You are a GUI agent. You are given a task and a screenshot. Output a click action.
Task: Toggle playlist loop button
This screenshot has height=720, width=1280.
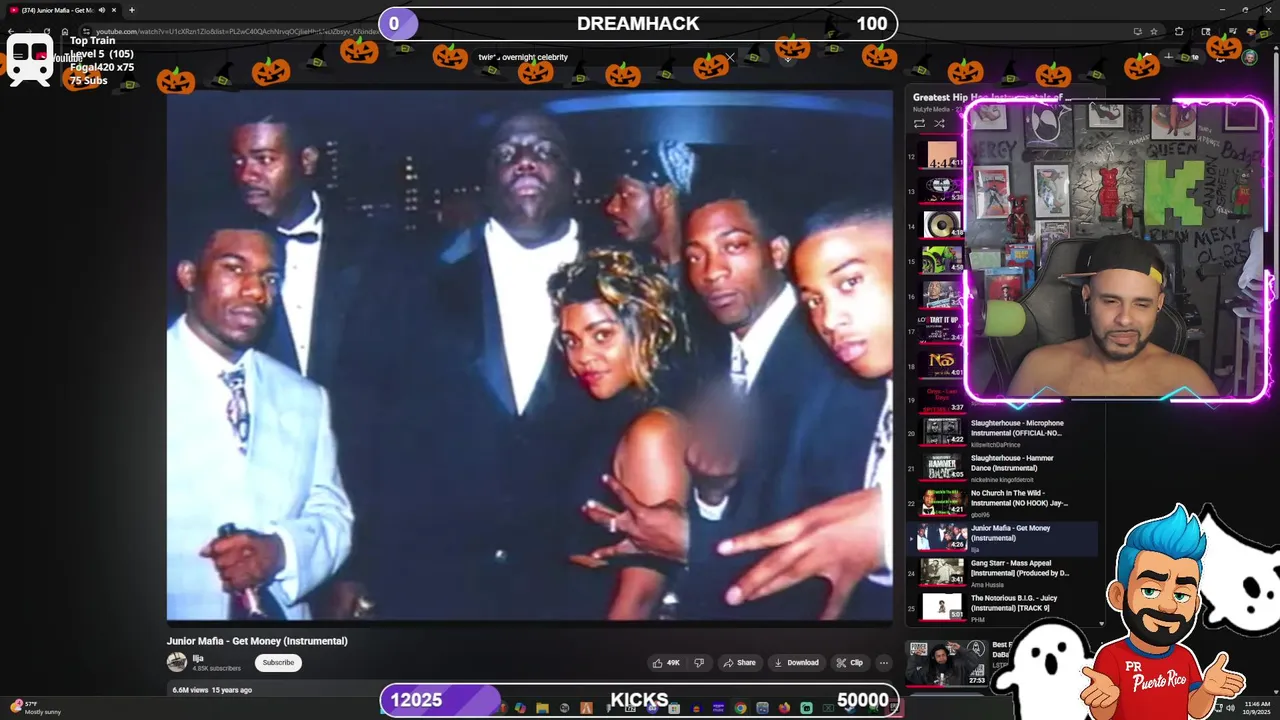pos(919,123)
